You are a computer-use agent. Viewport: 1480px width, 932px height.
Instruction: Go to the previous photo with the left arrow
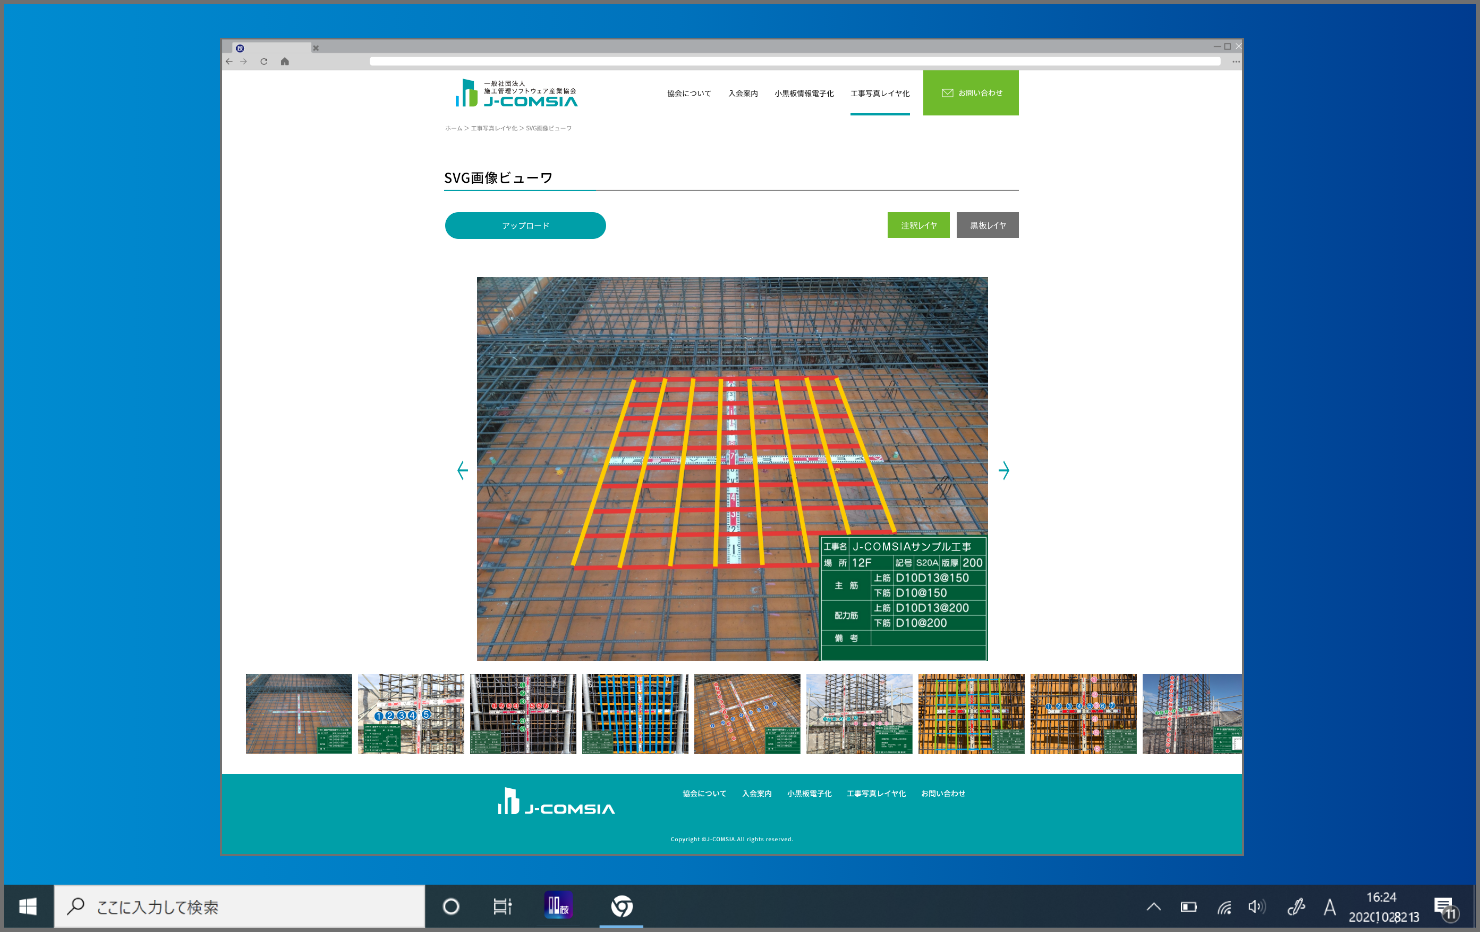461,470
